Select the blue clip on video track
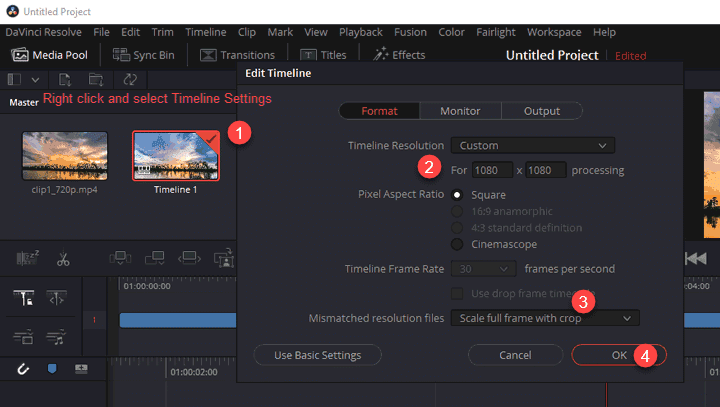 point(178,320)
